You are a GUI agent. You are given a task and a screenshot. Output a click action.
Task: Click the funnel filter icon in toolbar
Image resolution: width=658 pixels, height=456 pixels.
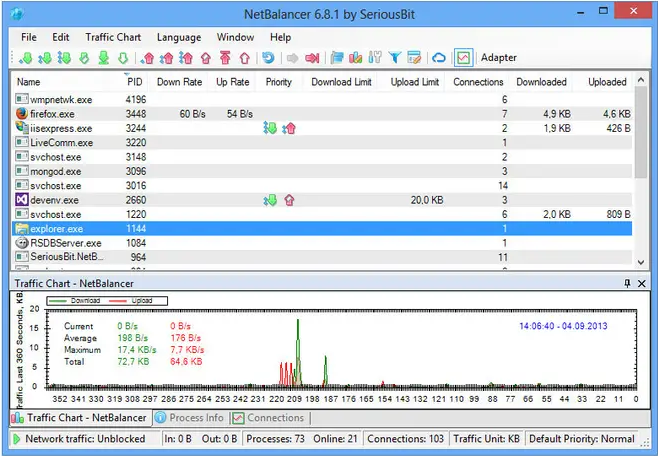pyautogui.click(x=394, y=58)
